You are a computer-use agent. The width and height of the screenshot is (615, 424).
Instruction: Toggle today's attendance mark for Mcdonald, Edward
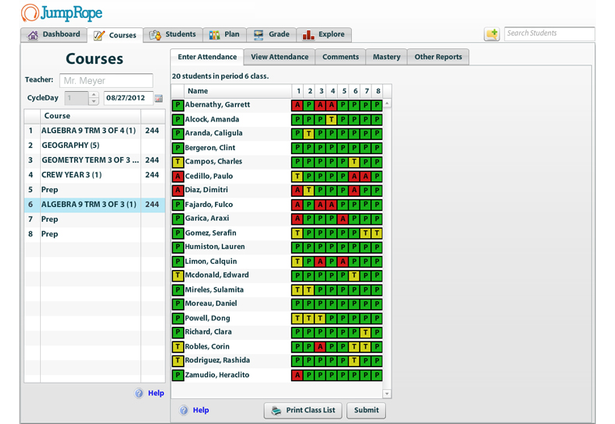coord(178,275)
